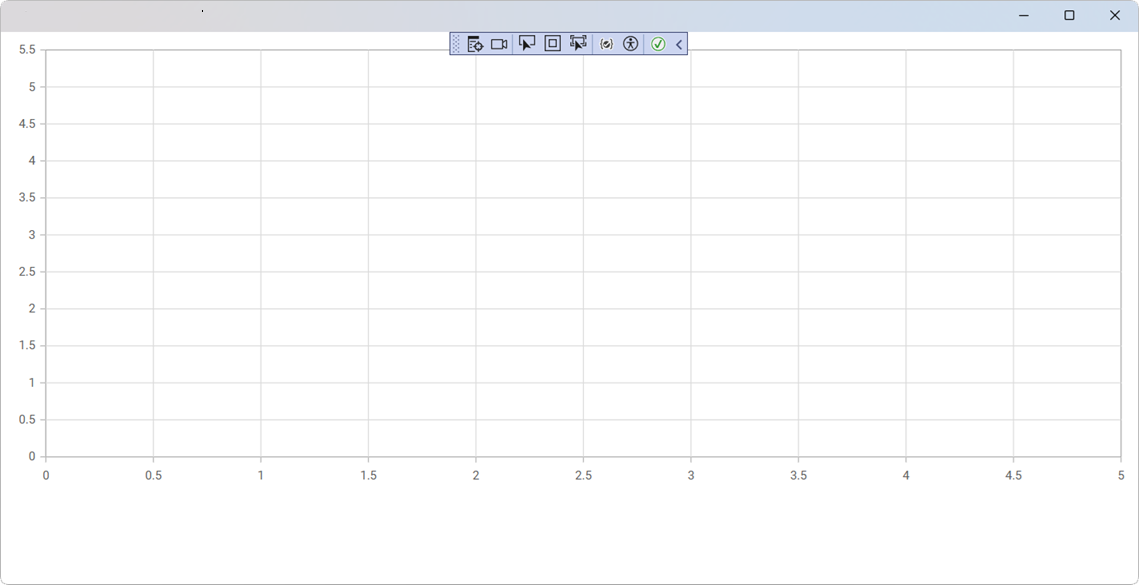Click the 3 tick label on the y-axis
Viewport: 1139px width, 585px height.
pos(29,233)
